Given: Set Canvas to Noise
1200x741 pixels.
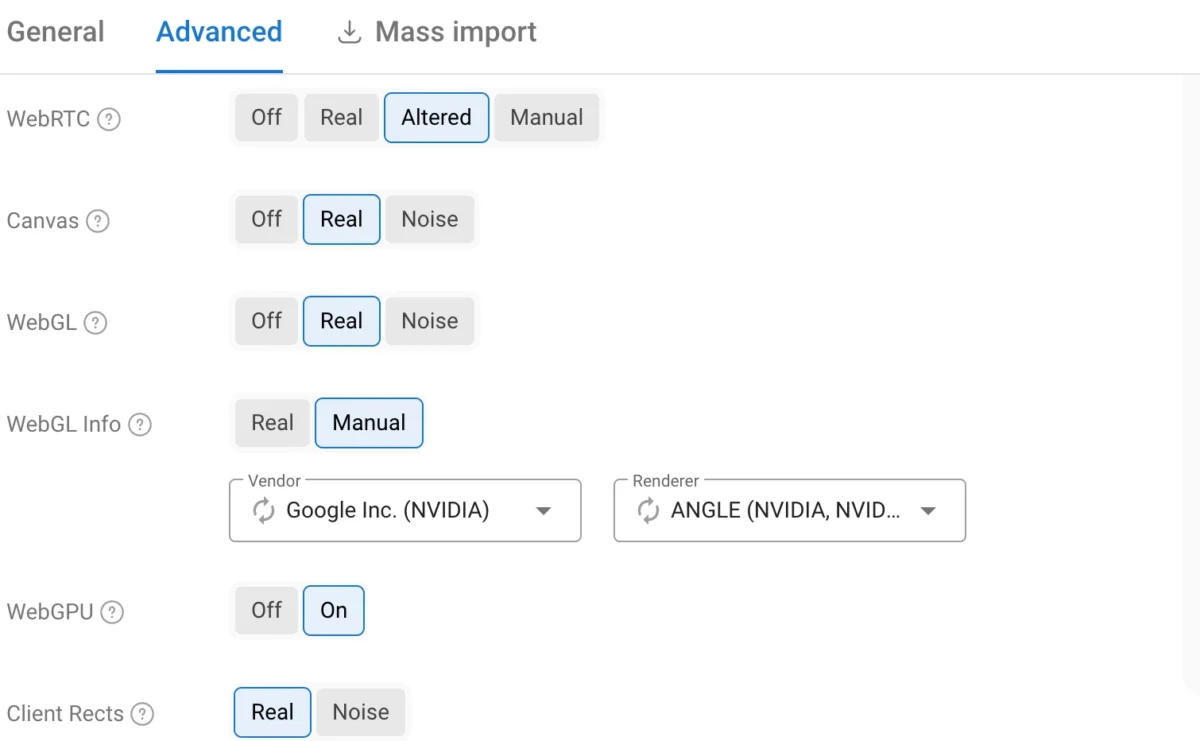Looking at the screenshot, I should coord(430,219).
